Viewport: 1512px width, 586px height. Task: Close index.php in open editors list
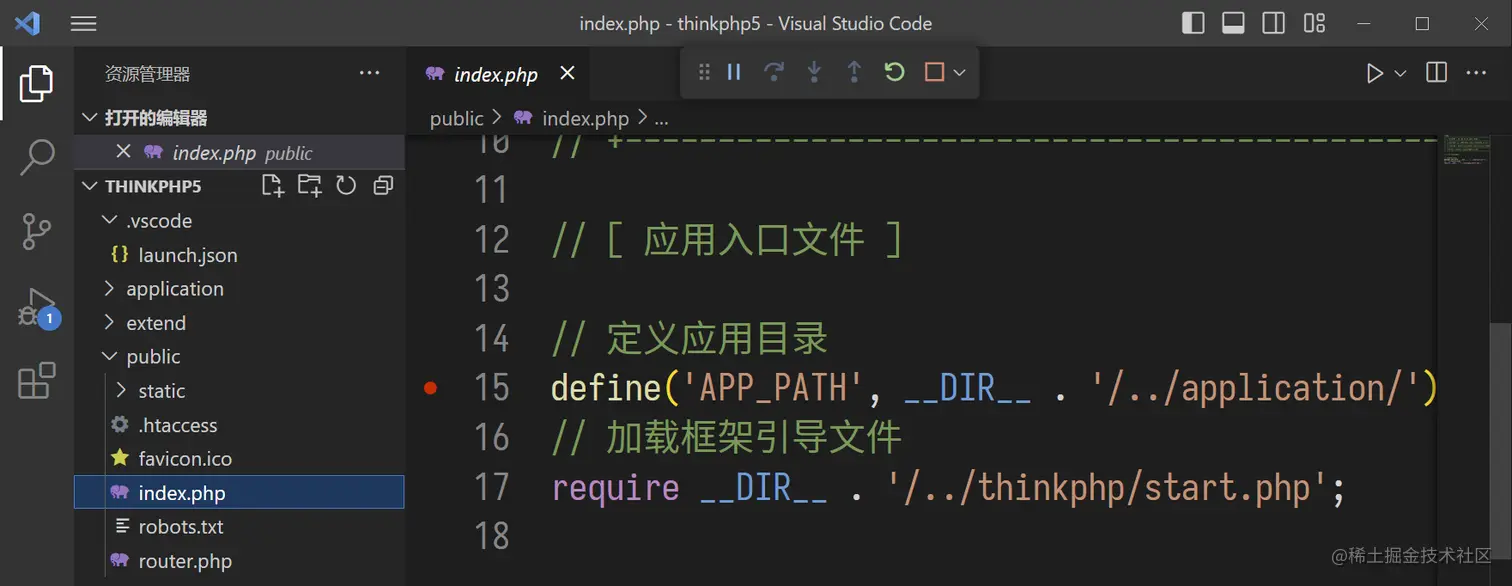(x=123, y=151)
